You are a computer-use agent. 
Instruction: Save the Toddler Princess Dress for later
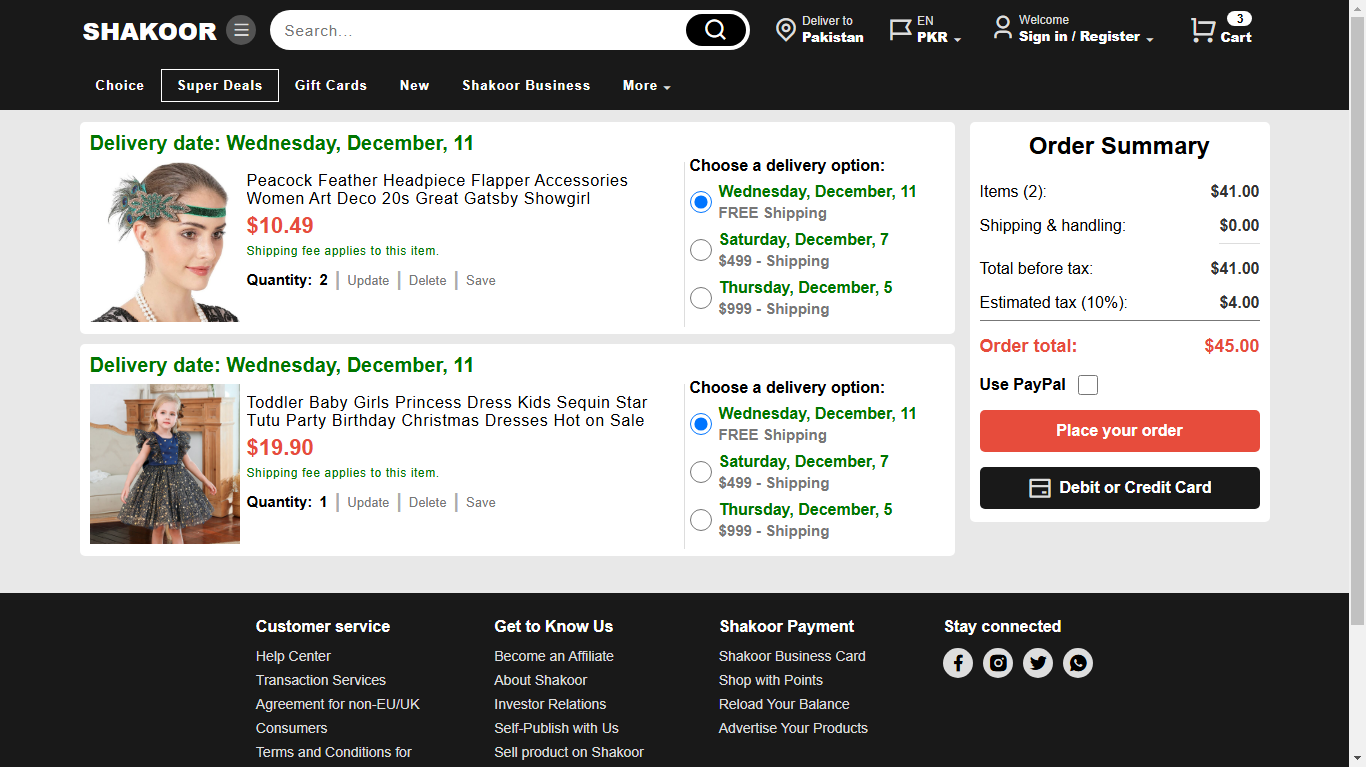[481, 503]
